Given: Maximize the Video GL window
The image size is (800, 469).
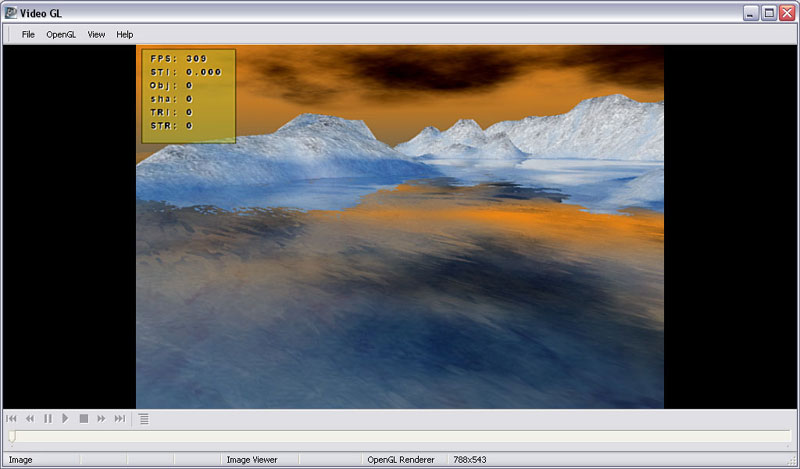Looking at the screenshot, I should pyautogui.click(x=768, y=13).
